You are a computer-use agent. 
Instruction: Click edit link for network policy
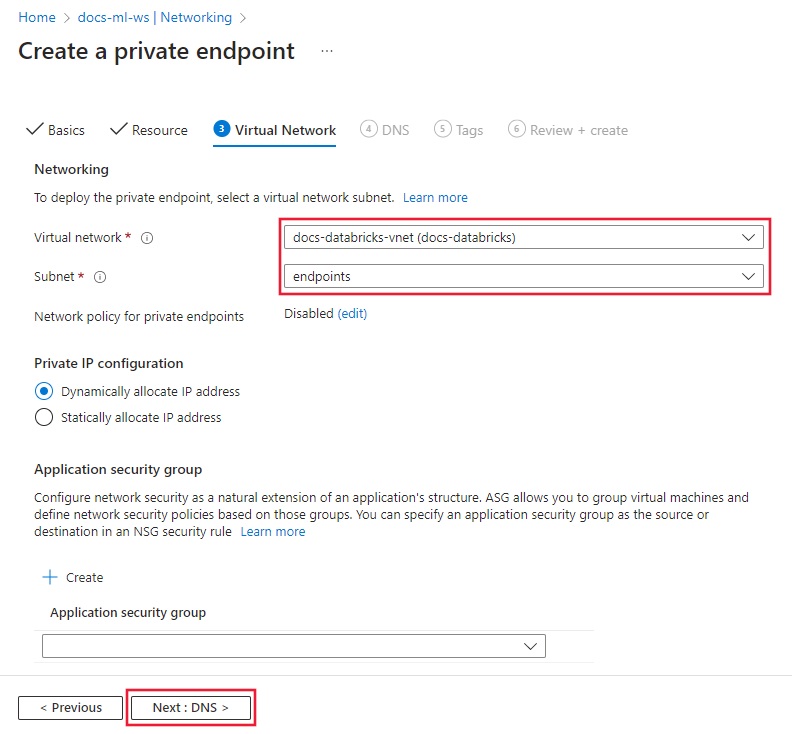click(352, 313)
